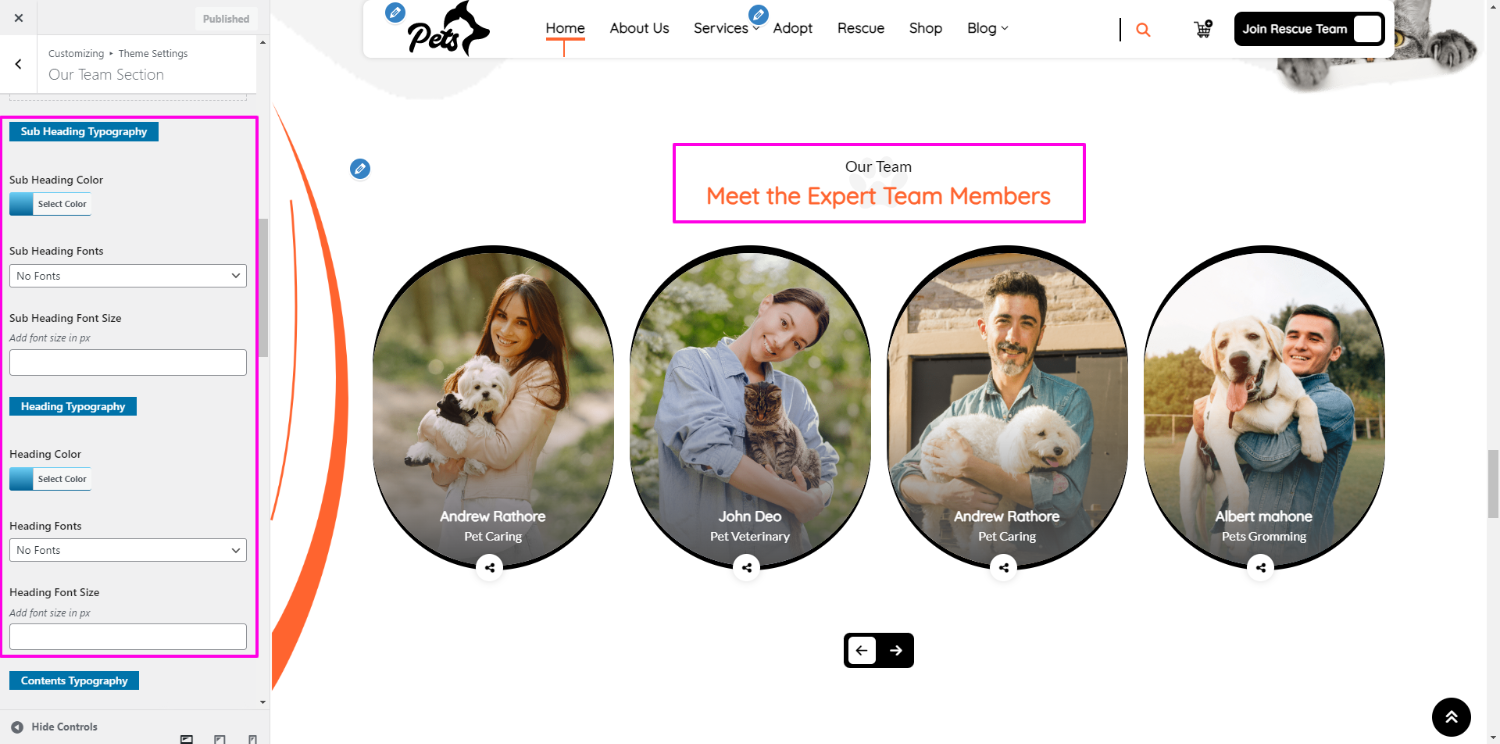Open the shopping cart icon

[1203, 29]
